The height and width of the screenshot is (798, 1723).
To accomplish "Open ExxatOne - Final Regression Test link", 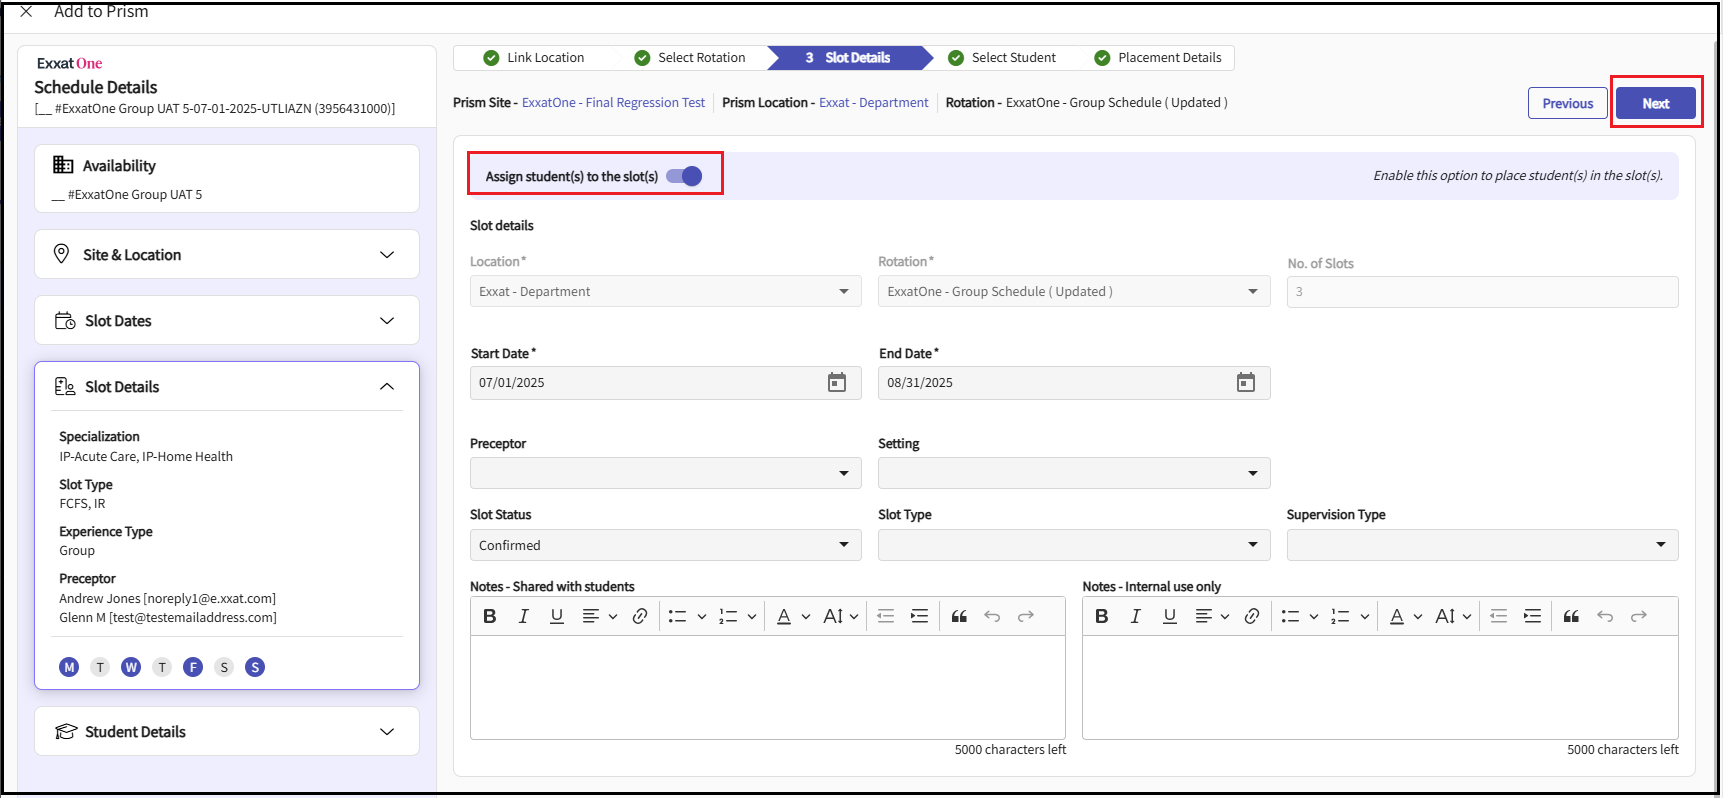I will click(613, 103).
